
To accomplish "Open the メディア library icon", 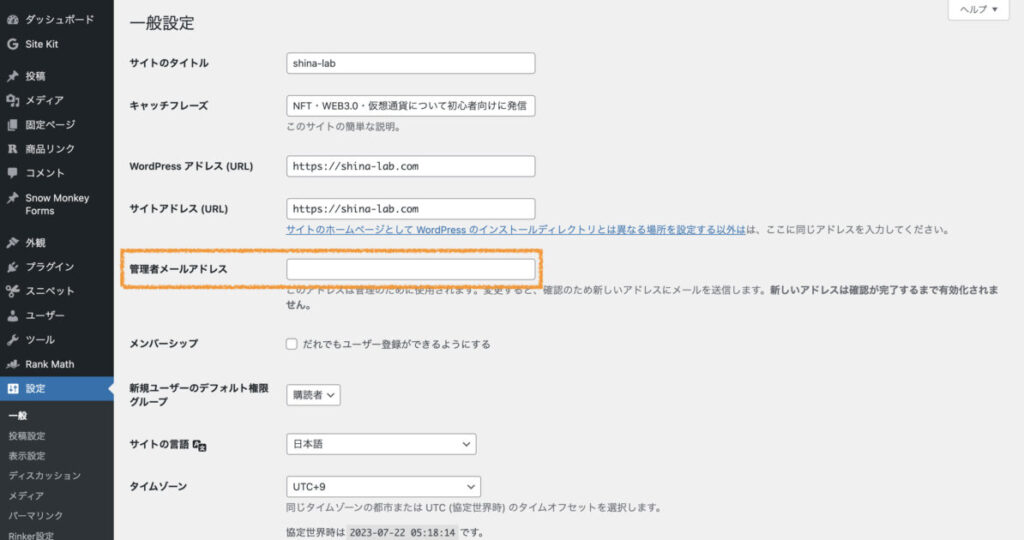I will pyautogui.click(x=12, y=100).
